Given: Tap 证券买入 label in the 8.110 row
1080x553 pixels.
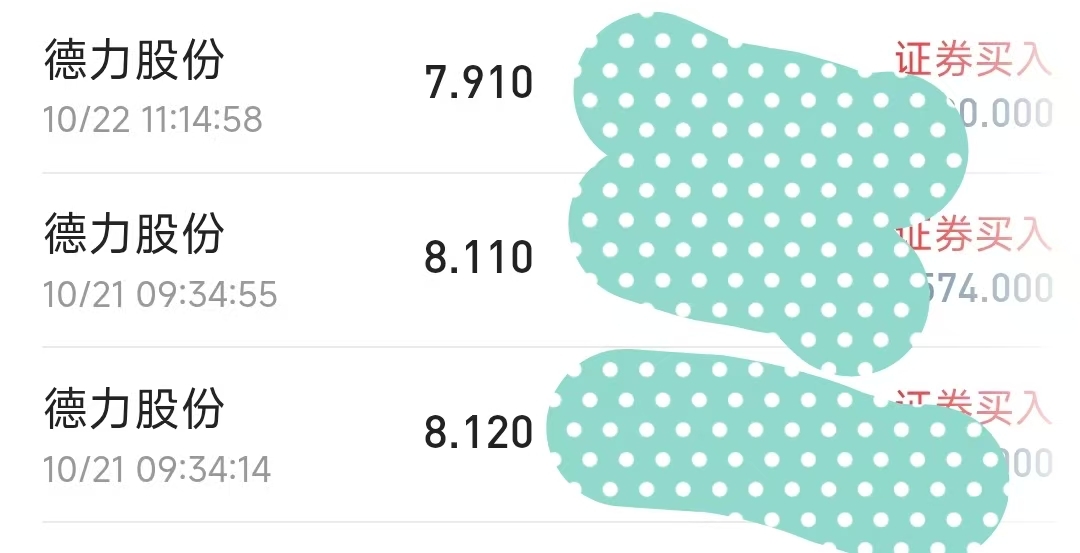Looking at the screenshot, I should pyautogui.click(x=985, y=234).
